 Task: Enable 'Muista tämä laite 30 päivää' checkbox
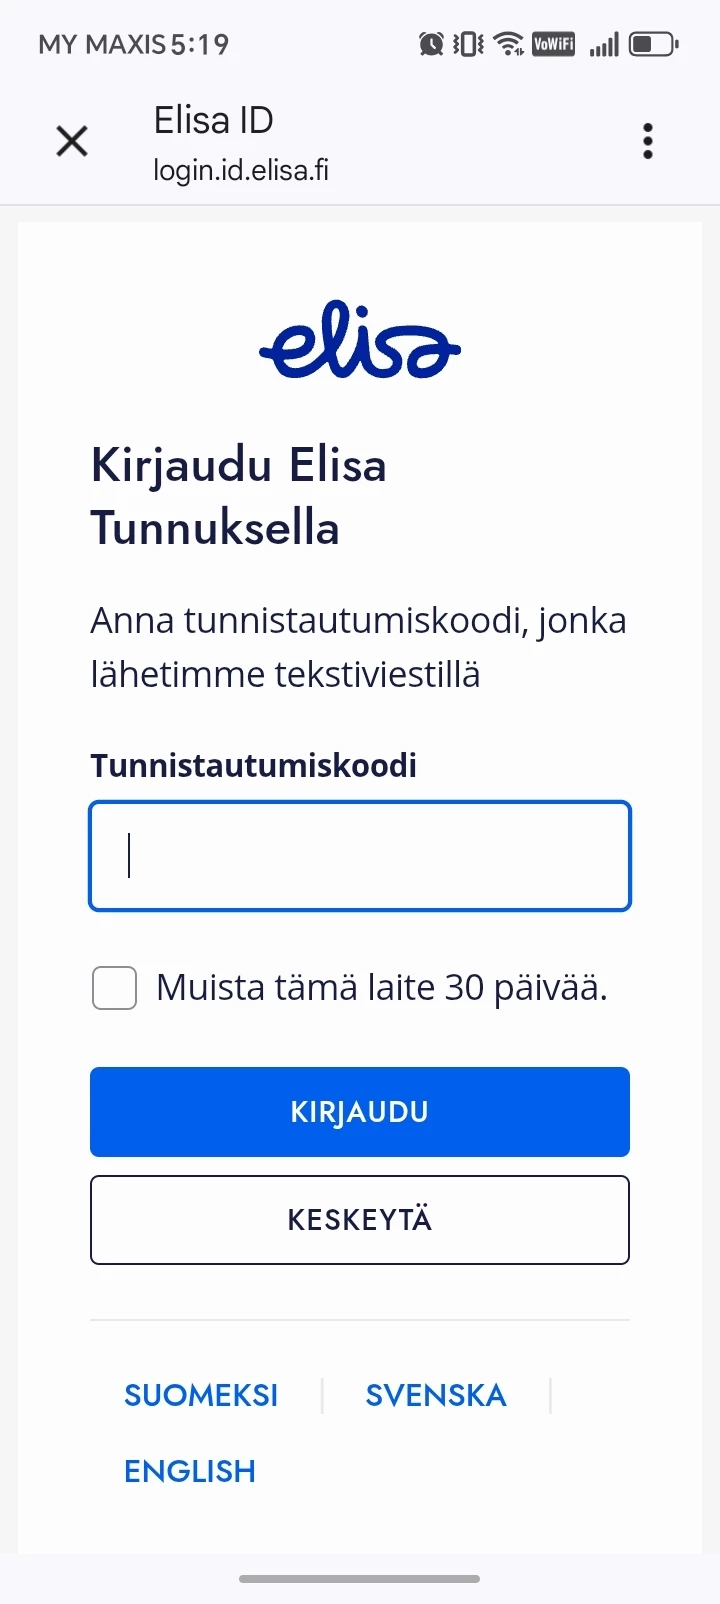114,988
